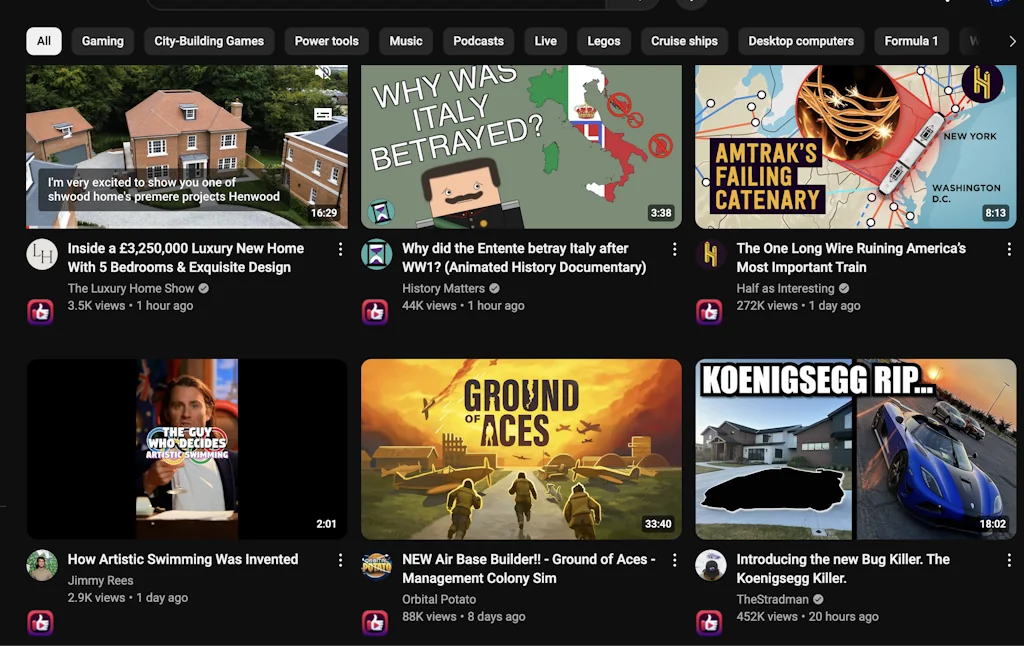Go to TheStradman channel name

(x=773, y=599)
